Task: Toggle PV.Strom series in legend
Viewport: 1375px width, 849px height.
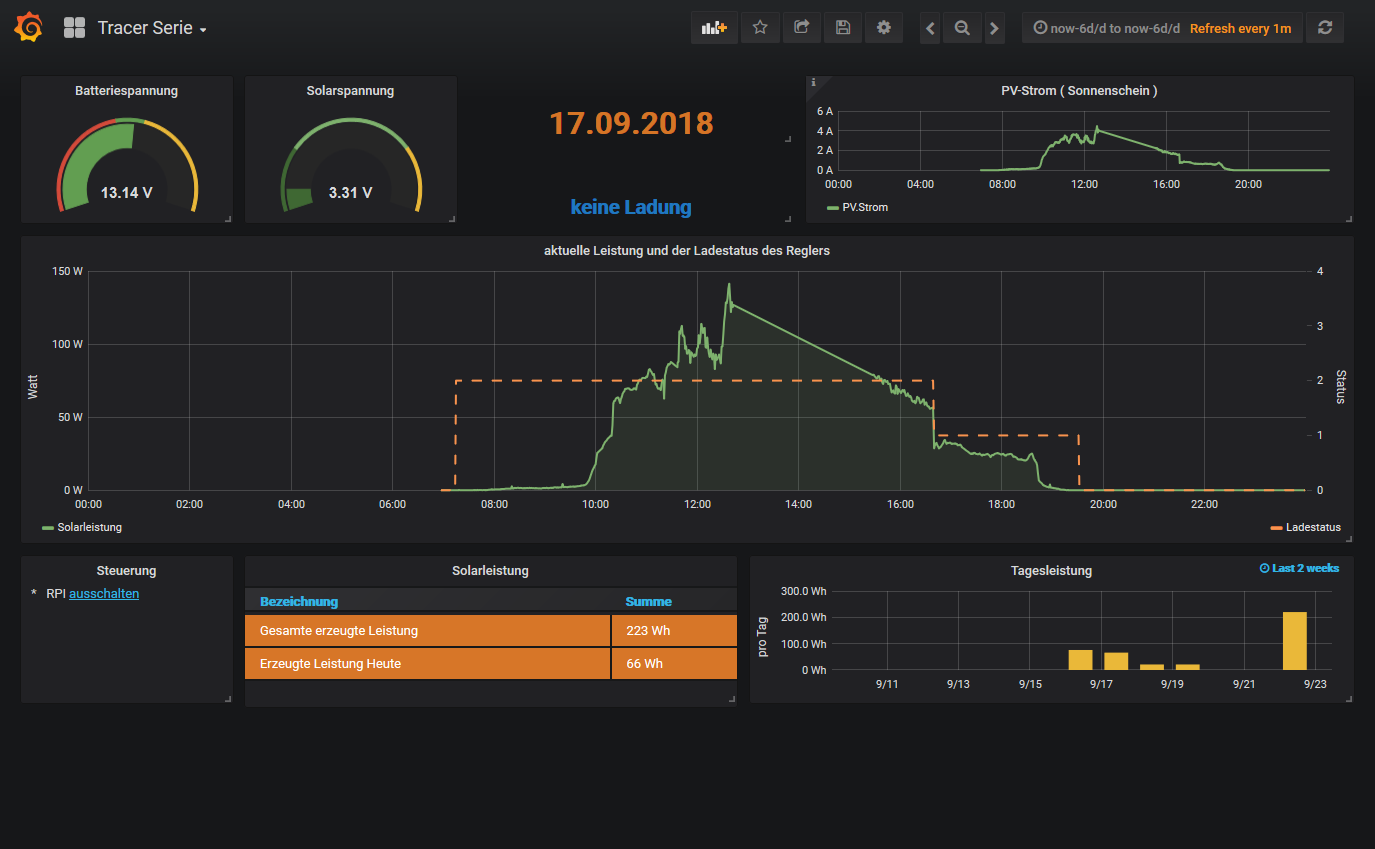Action: 864,208
